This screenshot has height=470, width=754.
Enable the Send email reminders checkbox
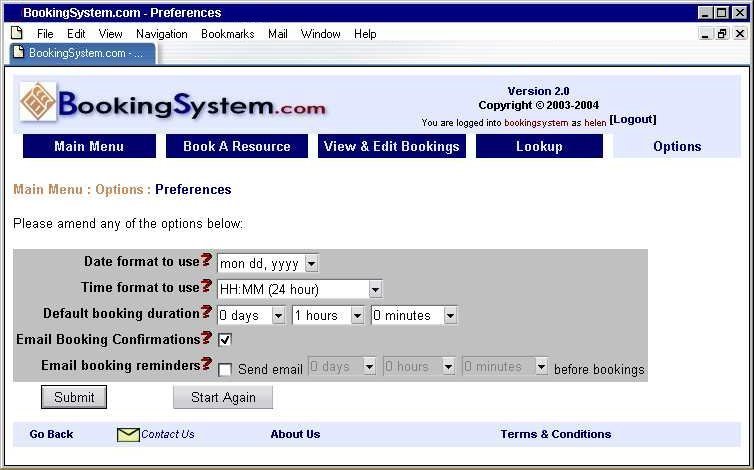225,369
